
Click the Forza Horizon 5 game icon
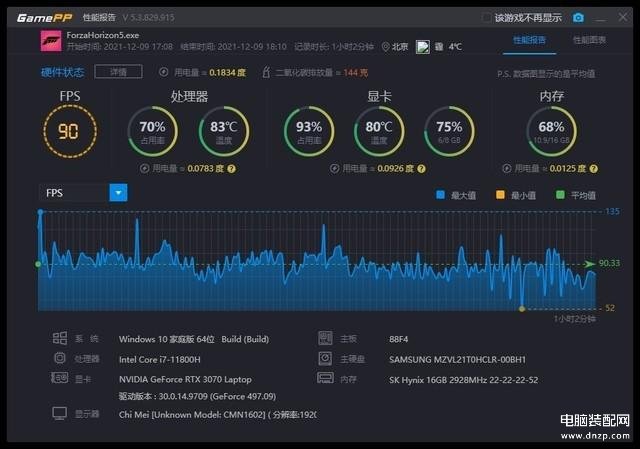[x=51, y=41]
